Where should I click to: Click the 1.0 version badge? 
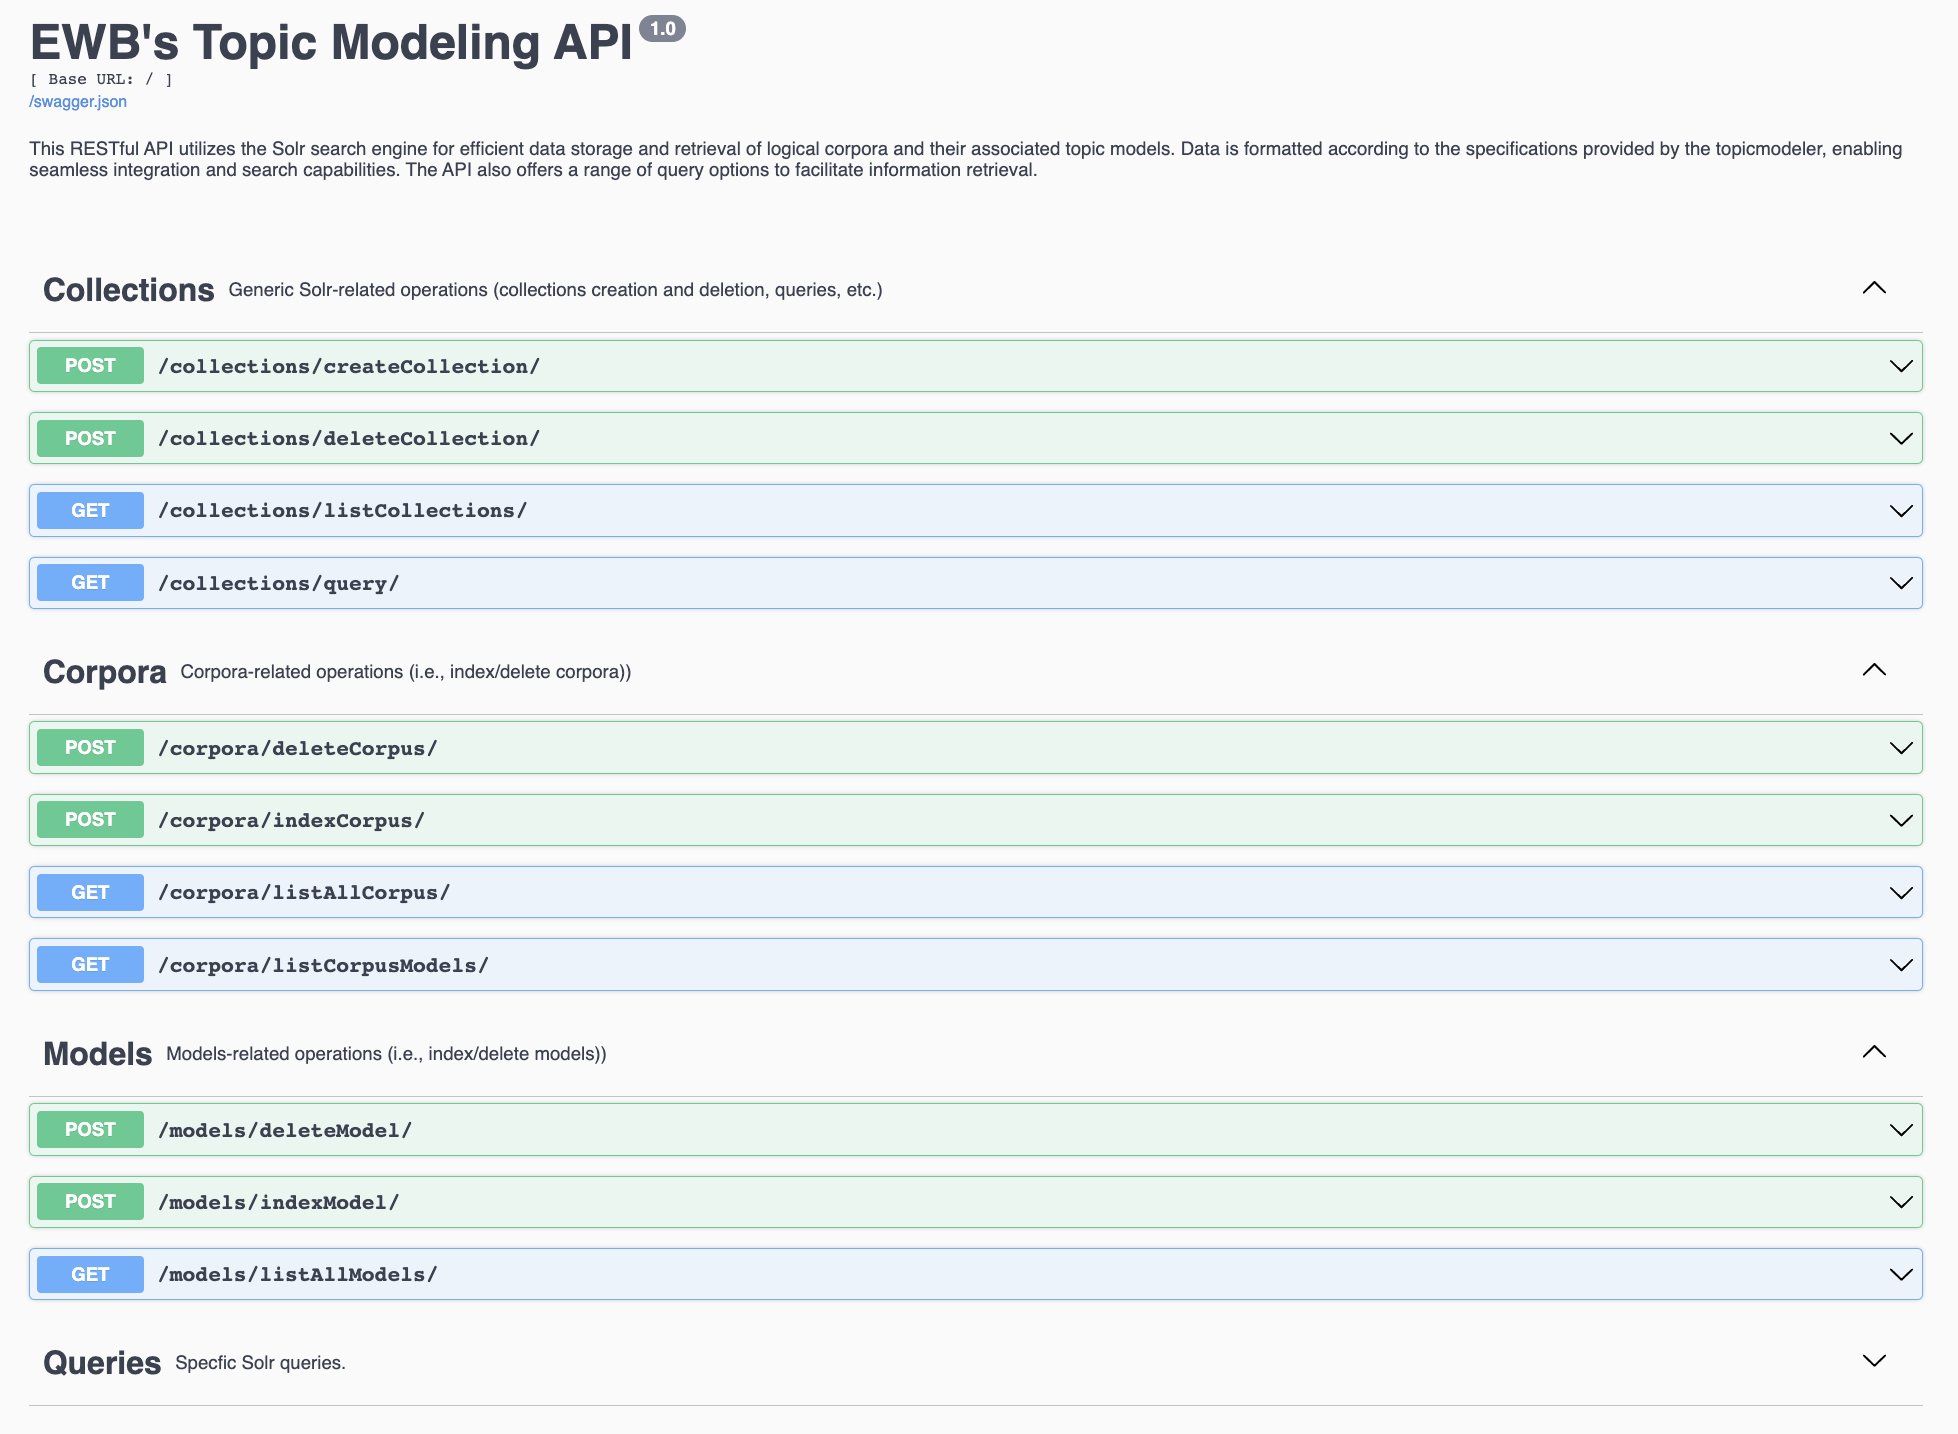click(662, 29)
